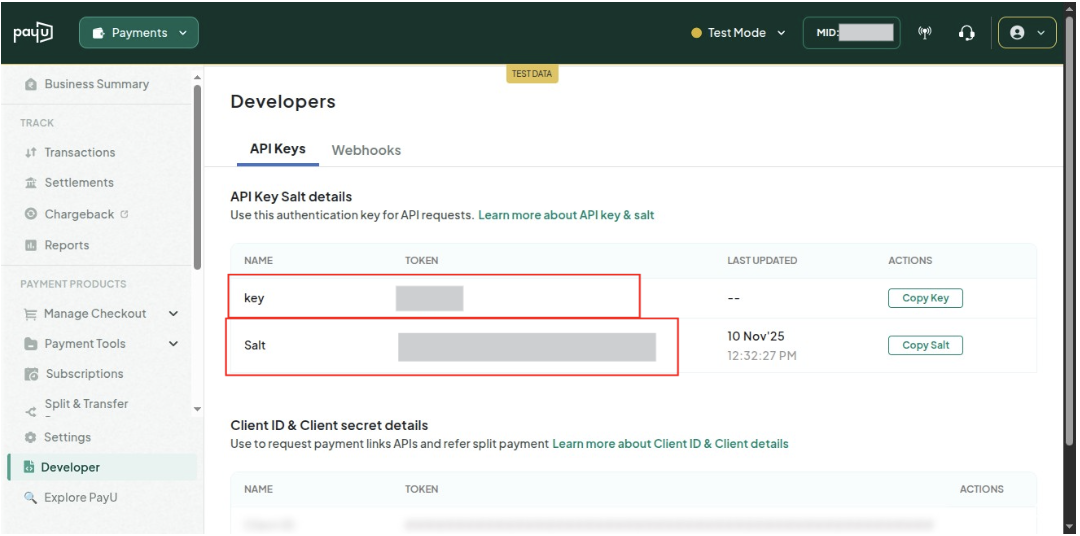The height and width of the screenshot is (536, 1080).
Task: Click the main page scrollbar
Action: tap(1070, 231)
